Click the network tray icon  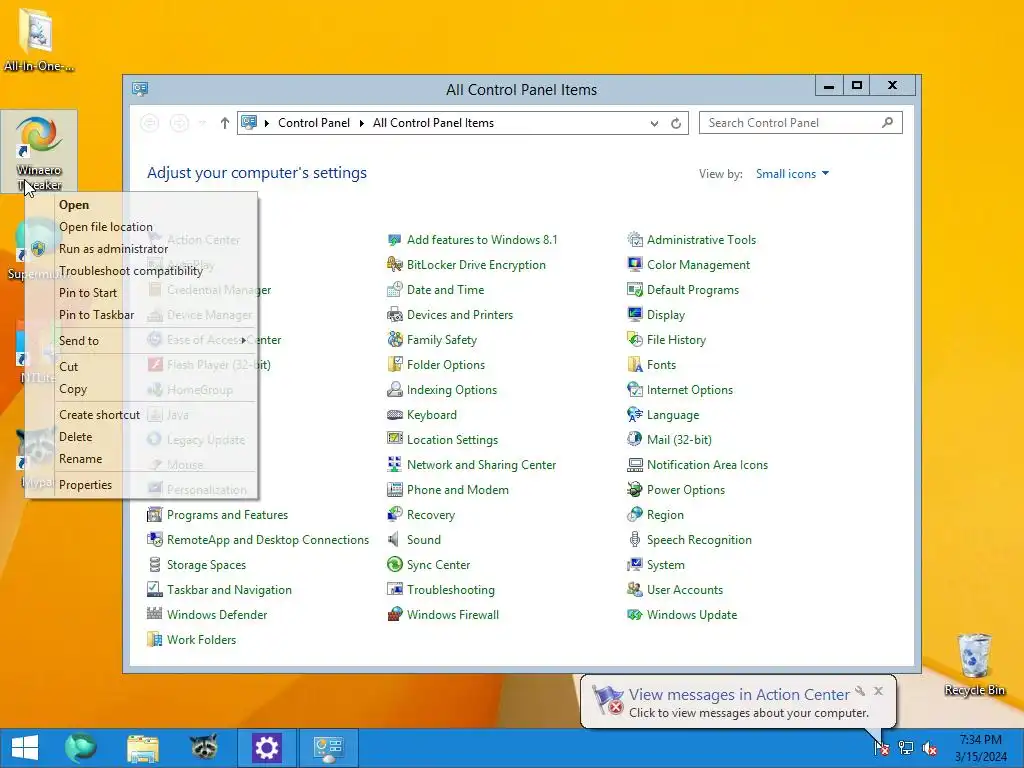tap(906, 748)
